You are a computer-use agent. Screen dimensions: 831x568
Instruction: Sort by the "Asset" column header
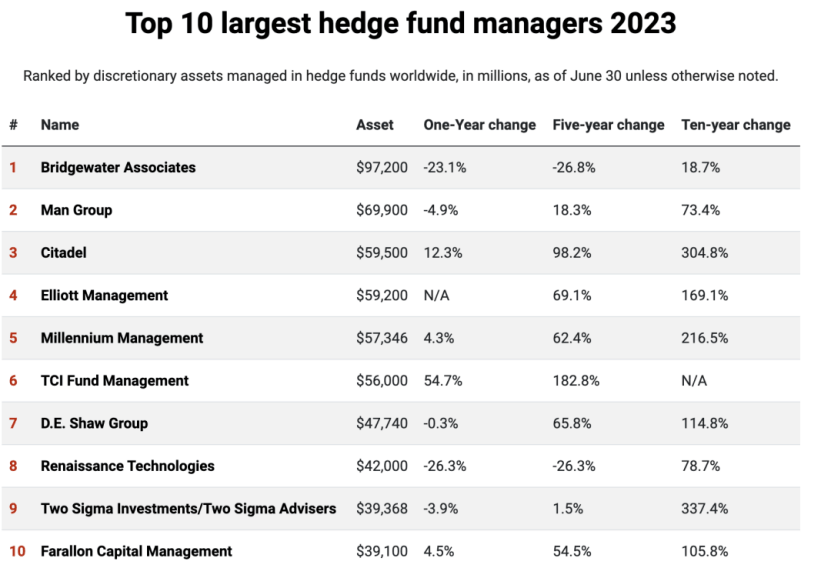pyautogui.click(x=375, y=125)
